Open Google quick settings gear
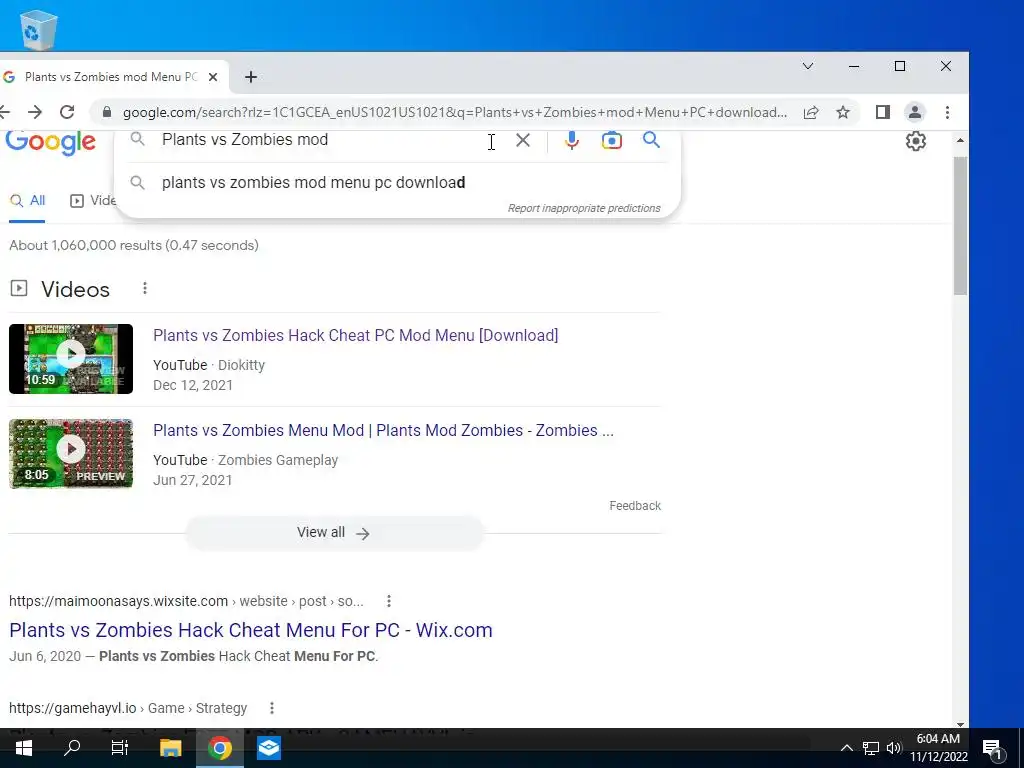 click(916, 140)
